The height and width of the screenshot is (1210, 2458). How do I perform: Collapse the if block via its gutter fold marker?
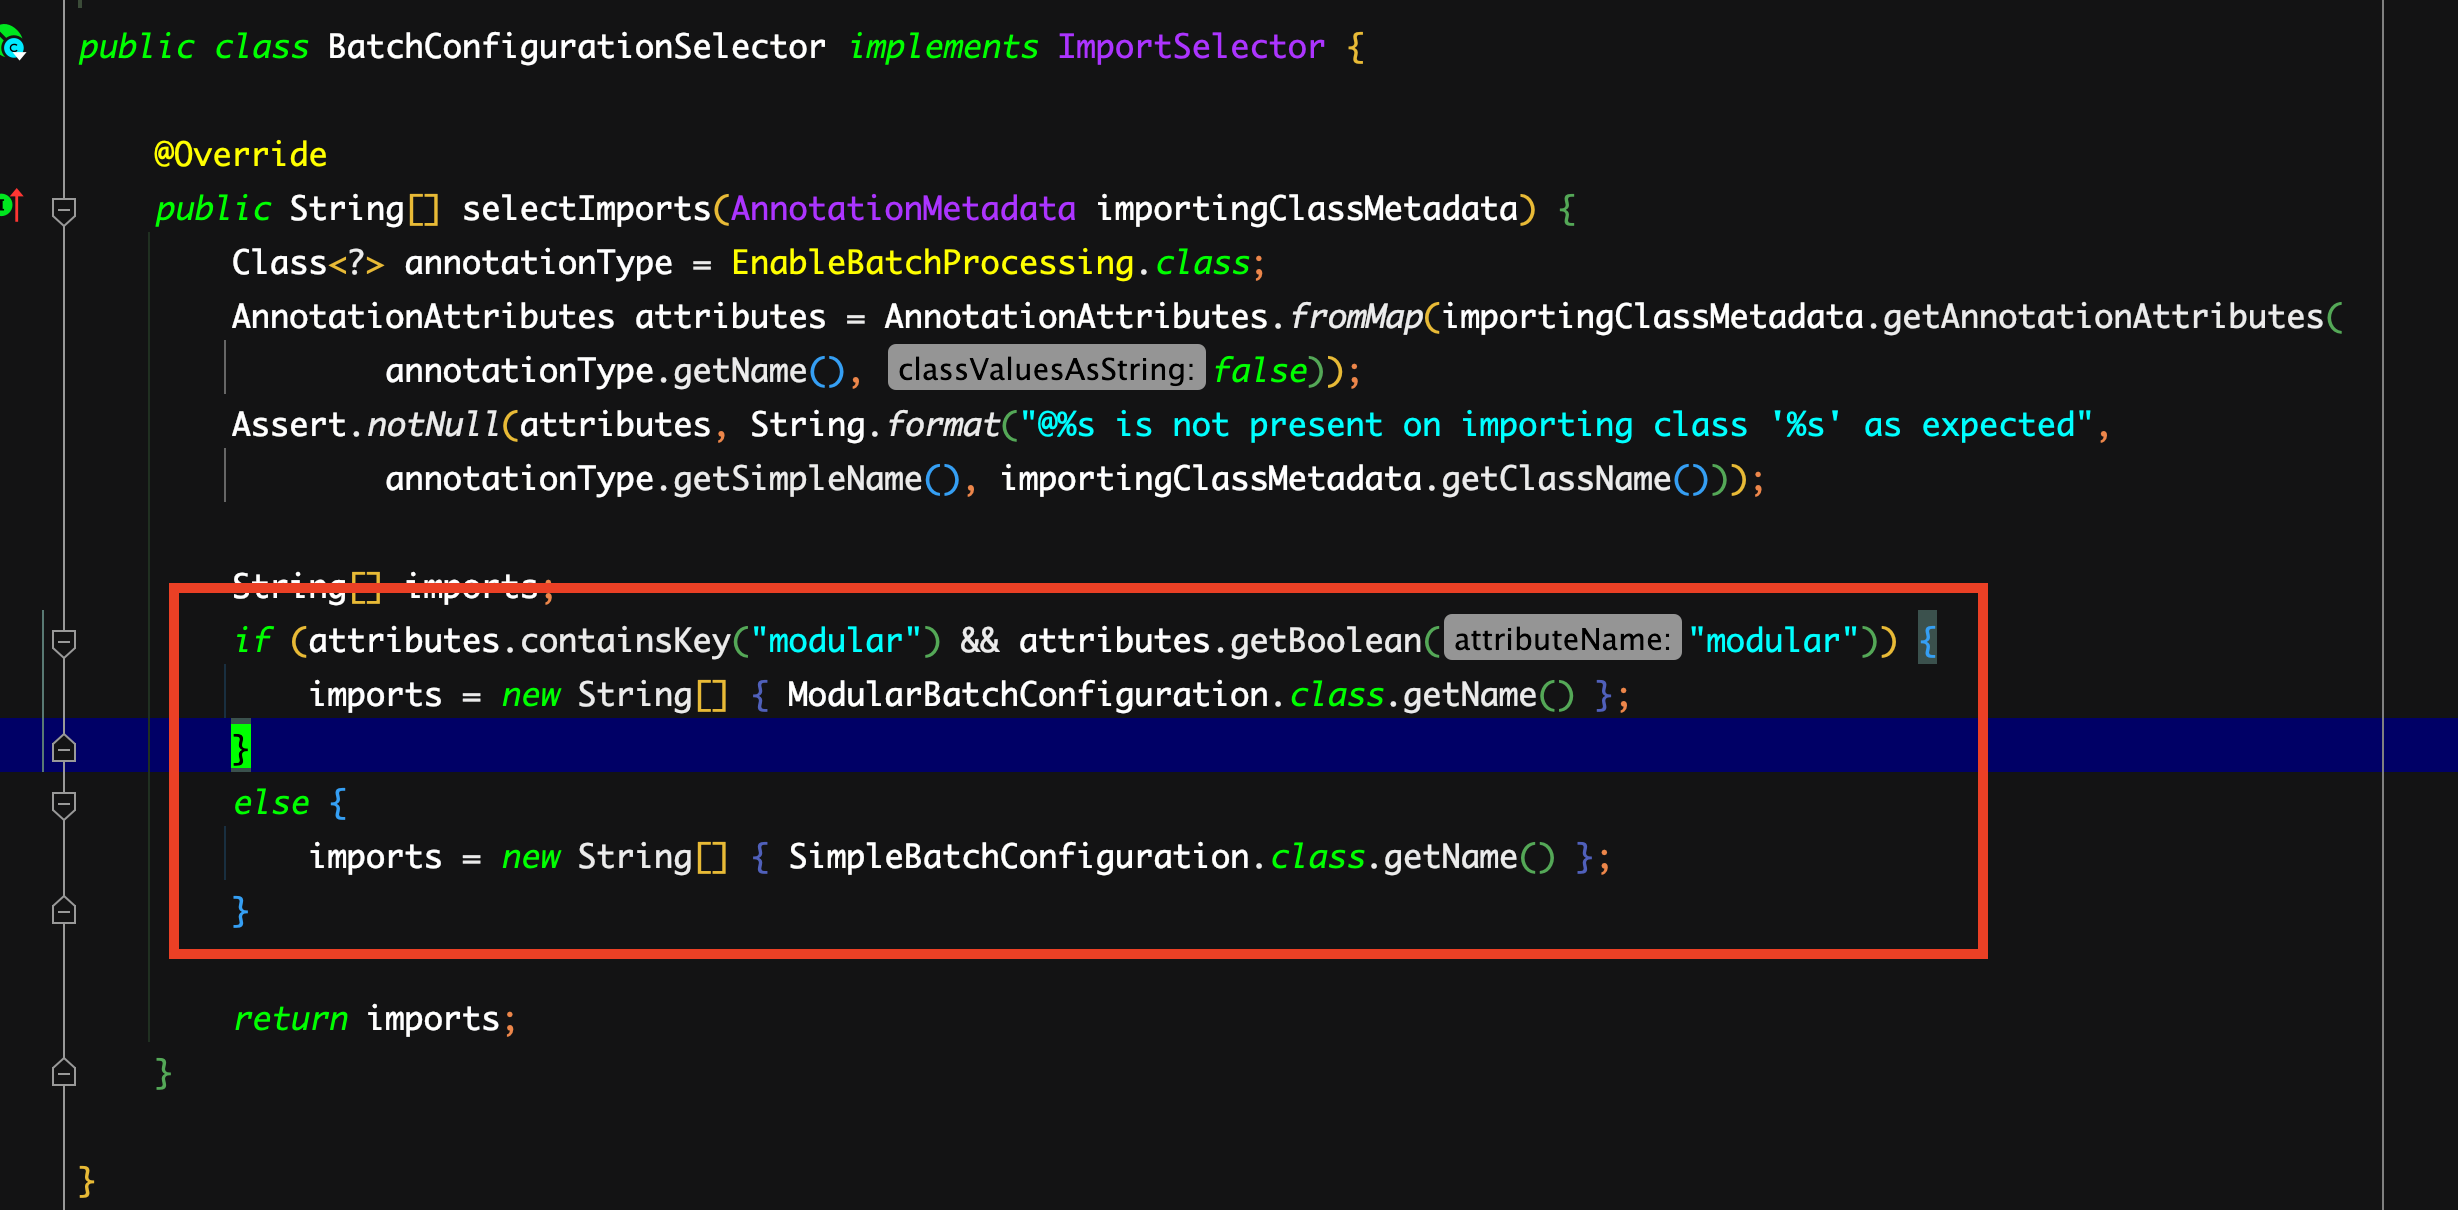point(64,642)
